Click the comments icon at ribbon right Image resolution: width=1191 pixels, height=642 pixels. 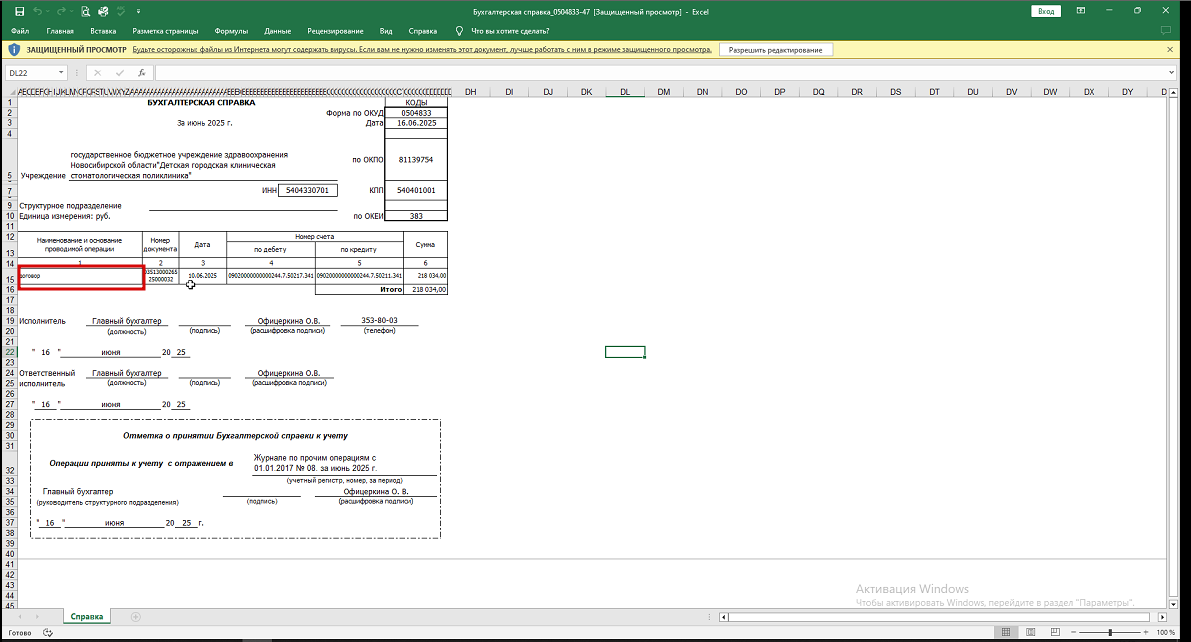(1166, 31)
